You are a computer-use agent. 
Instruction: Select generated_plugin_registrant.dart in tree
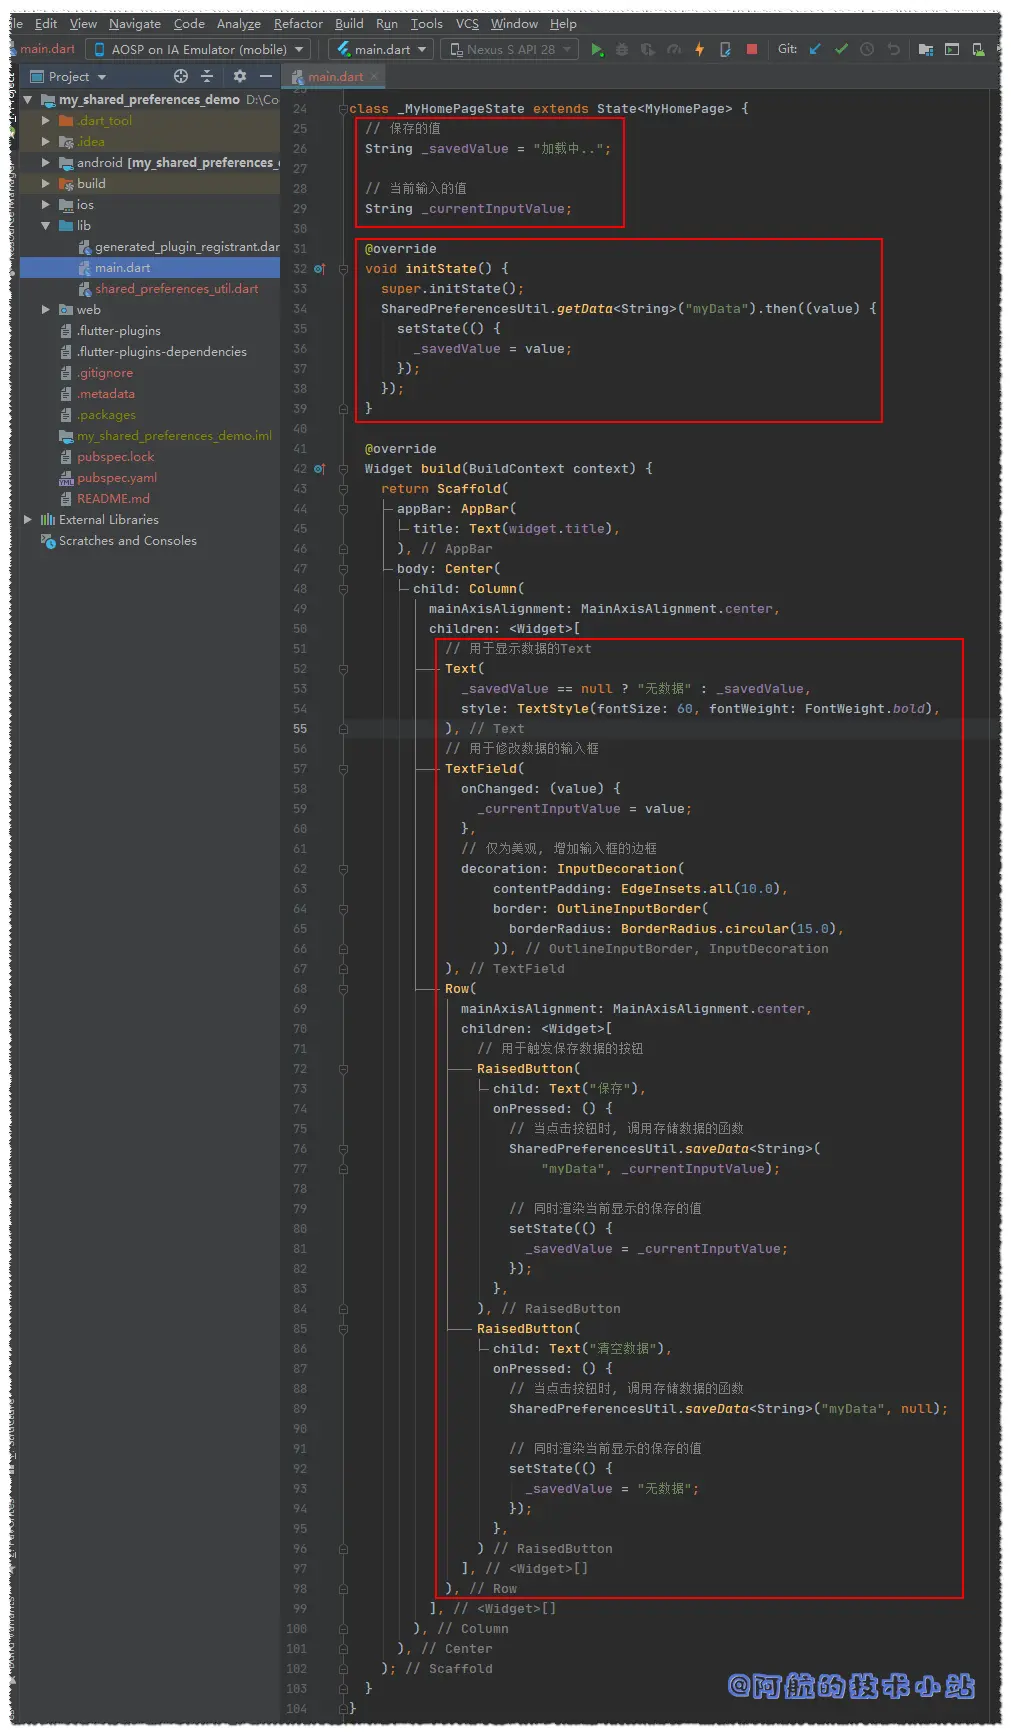pos(187,247)
